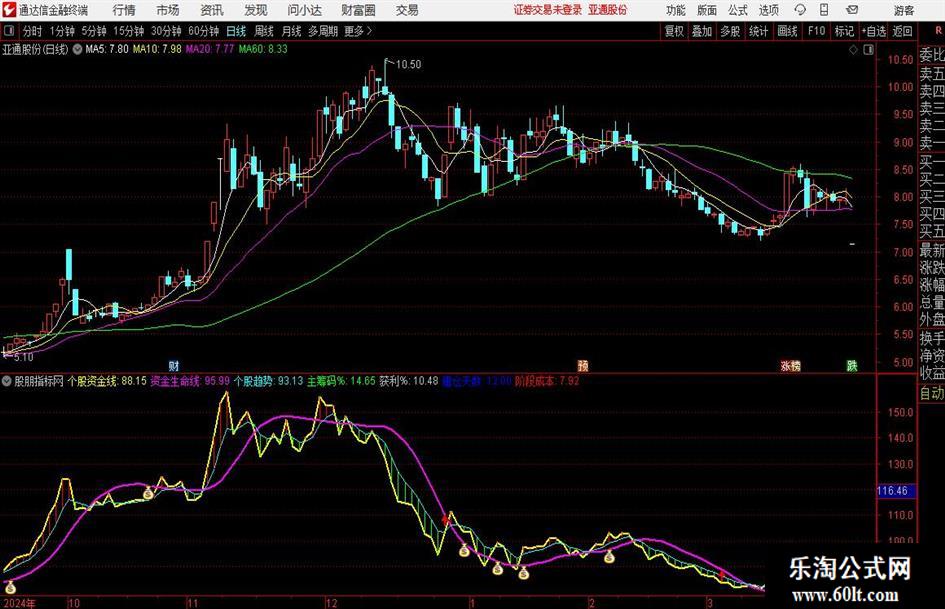
Task: Click the 预 marker on the chart
Action: 583,365
